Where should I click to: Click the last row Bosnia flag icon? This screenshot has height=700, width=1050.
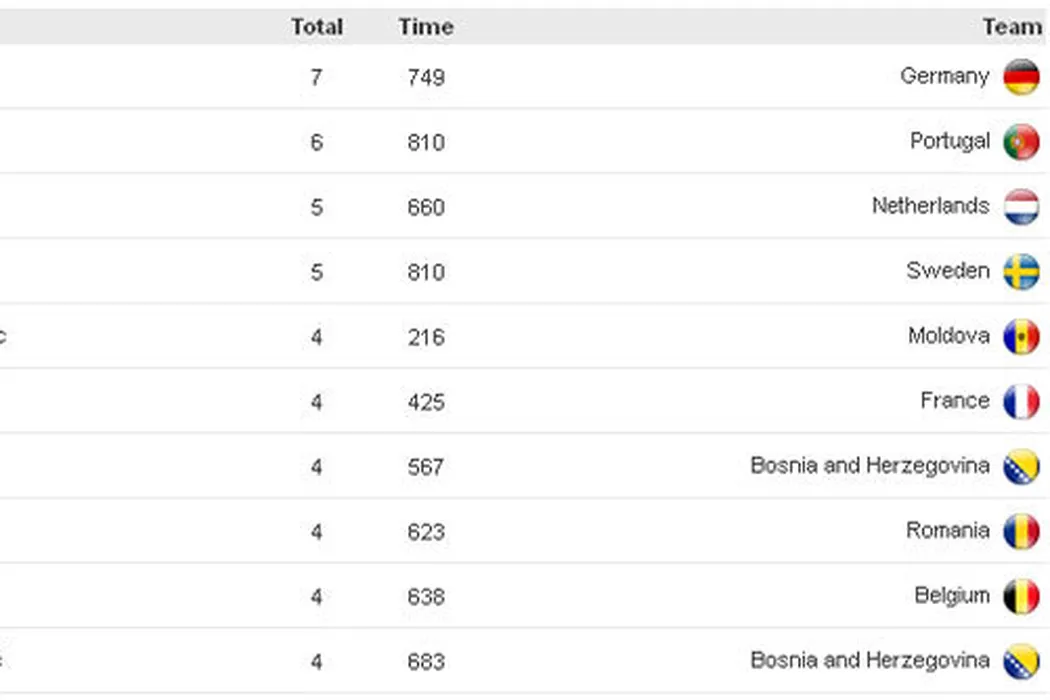pyautogui.click(x=1021, y=661)
